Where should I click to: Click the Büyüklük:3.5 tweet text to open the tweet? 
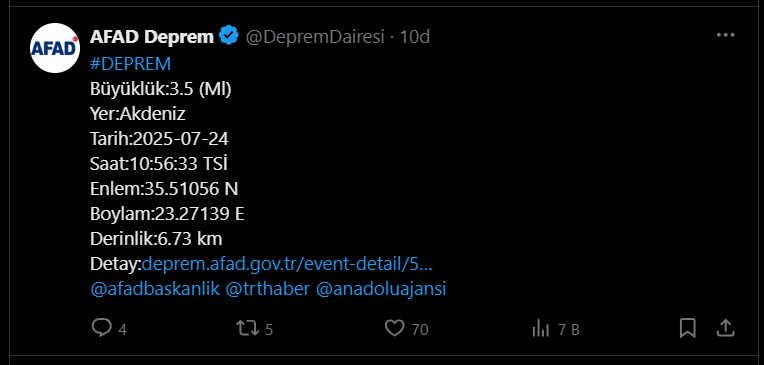point(161,89)
